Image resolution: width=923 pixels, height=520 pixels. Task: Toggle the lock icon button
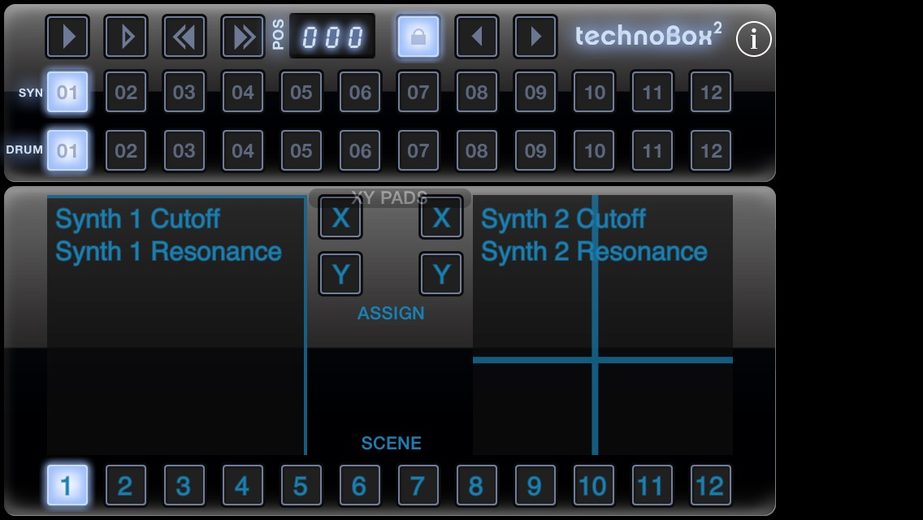click(418, 37)
